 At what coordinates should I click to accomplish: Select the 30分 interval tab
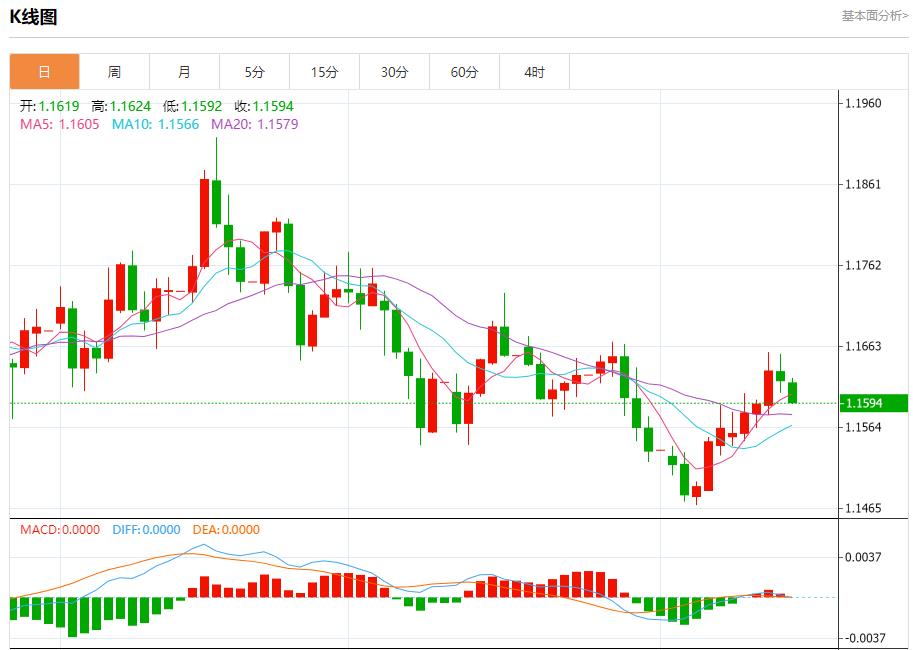pyautogui.click(x=394, y=72)
